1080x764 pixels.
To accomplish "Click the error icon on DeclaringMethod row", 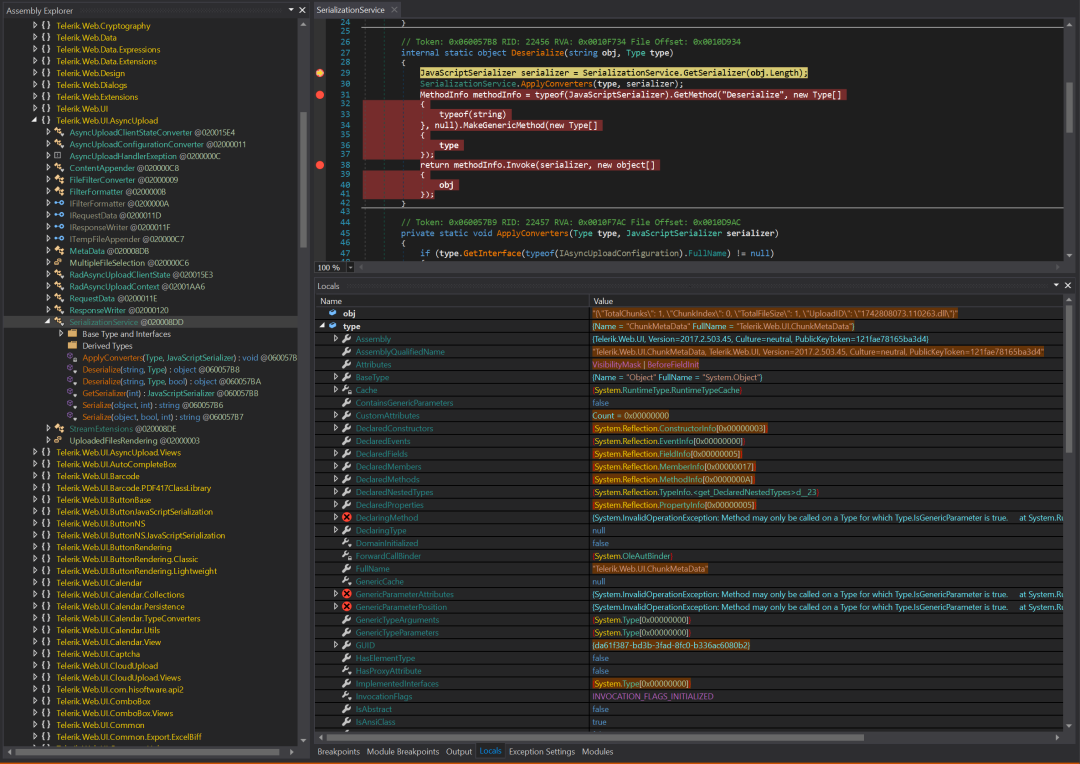I will (x=347, y=517).
